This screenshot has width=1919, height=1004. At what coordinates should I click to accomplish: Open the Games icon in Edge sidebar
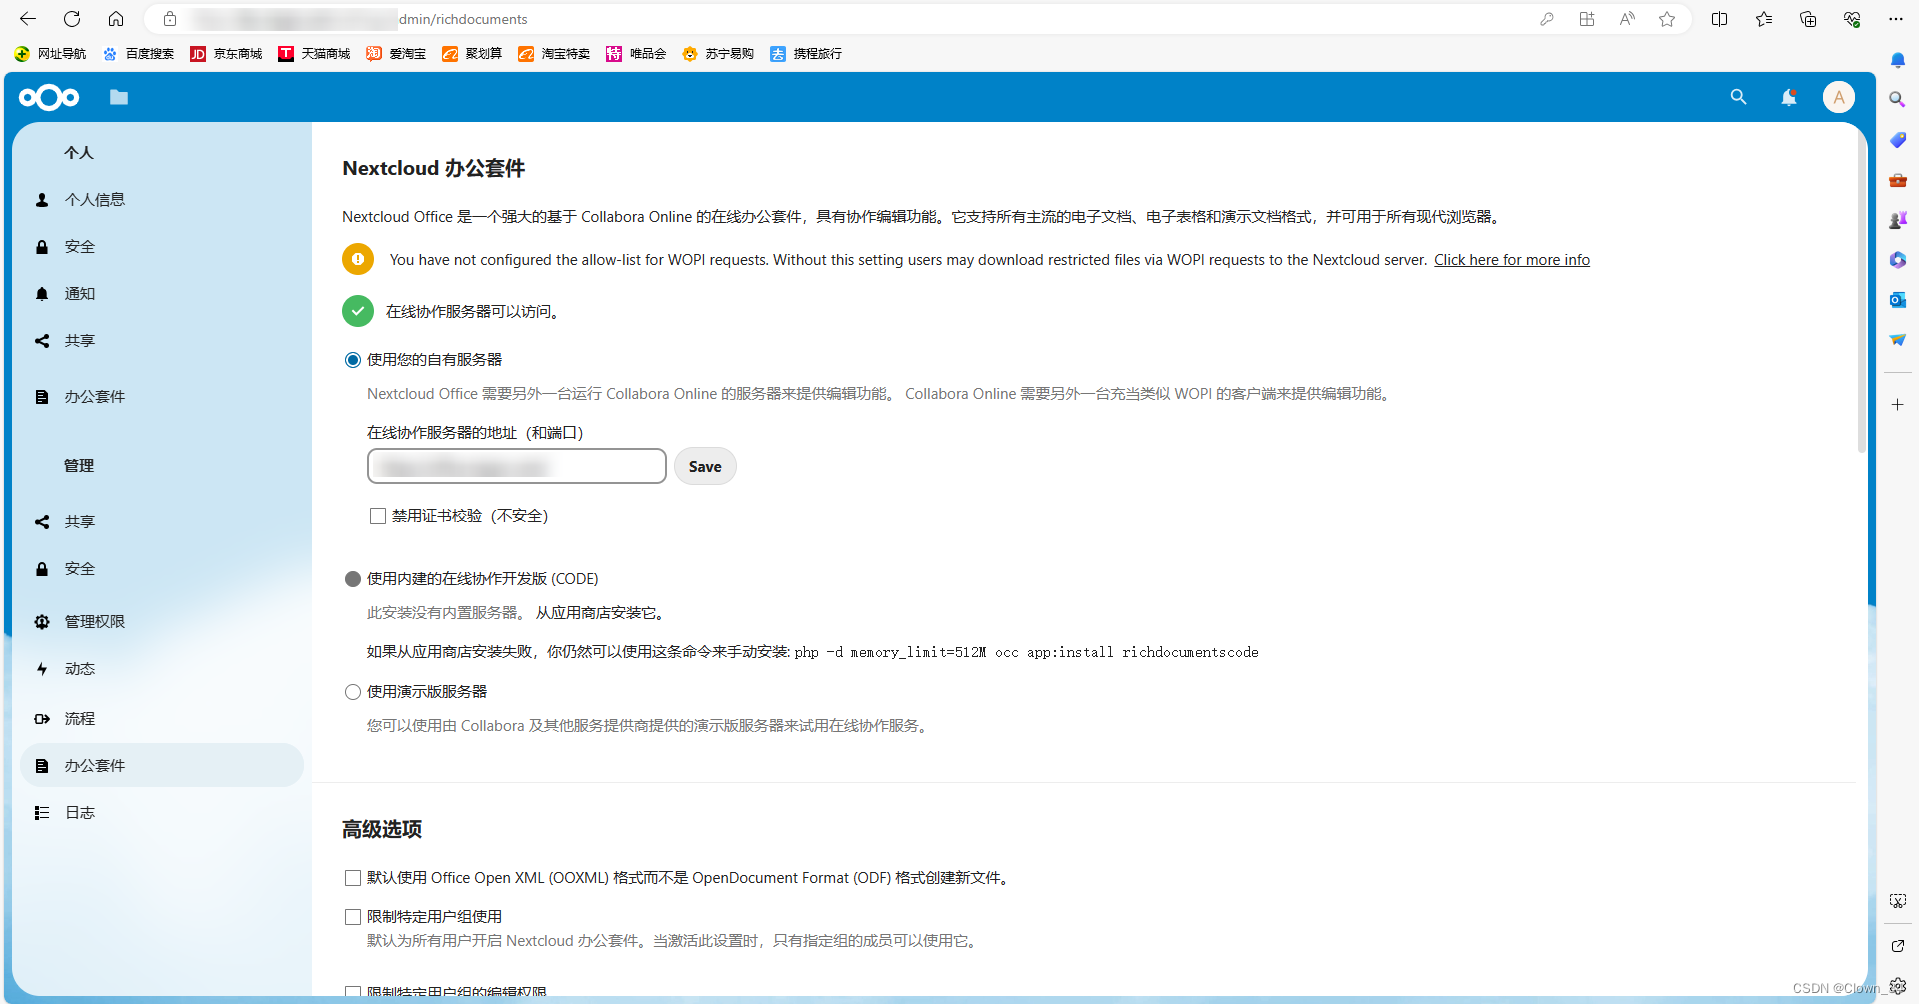point(1897,219)
